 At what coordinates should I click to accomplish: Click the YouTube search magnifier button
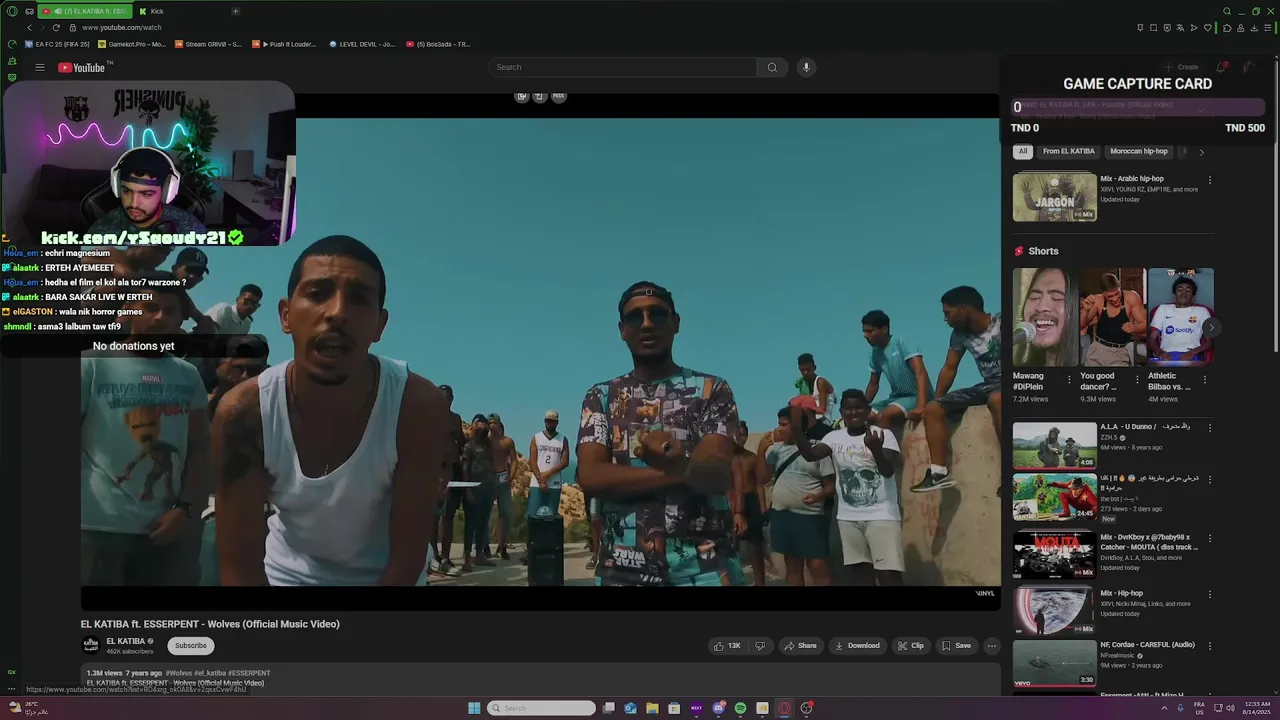click(772, 67)
